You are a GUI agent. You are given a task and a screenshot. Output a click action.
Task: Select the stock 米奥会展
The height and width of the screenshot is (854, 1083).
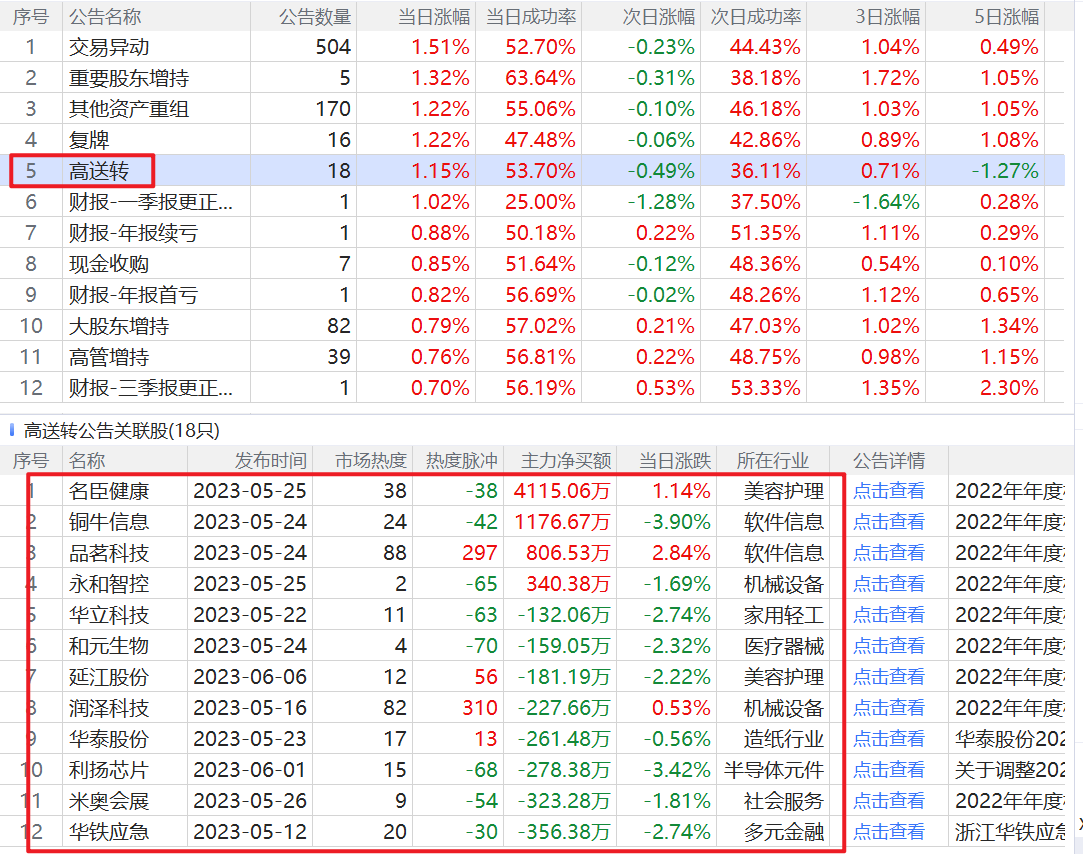coord(109,801)
